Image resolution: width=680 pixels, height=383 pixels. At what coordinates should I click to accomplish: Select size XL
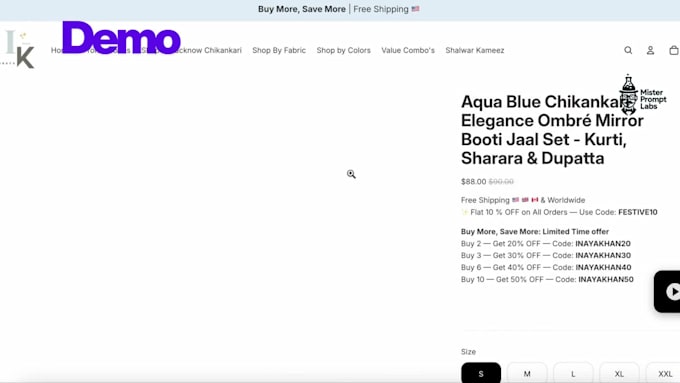coord(619,373)
